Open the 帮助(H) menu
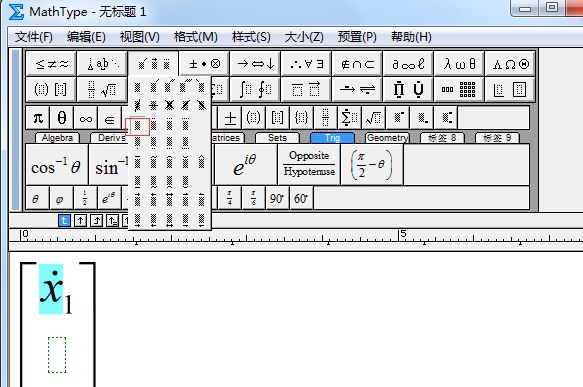Viewport: 583px width, 387px height. point(411,37)
